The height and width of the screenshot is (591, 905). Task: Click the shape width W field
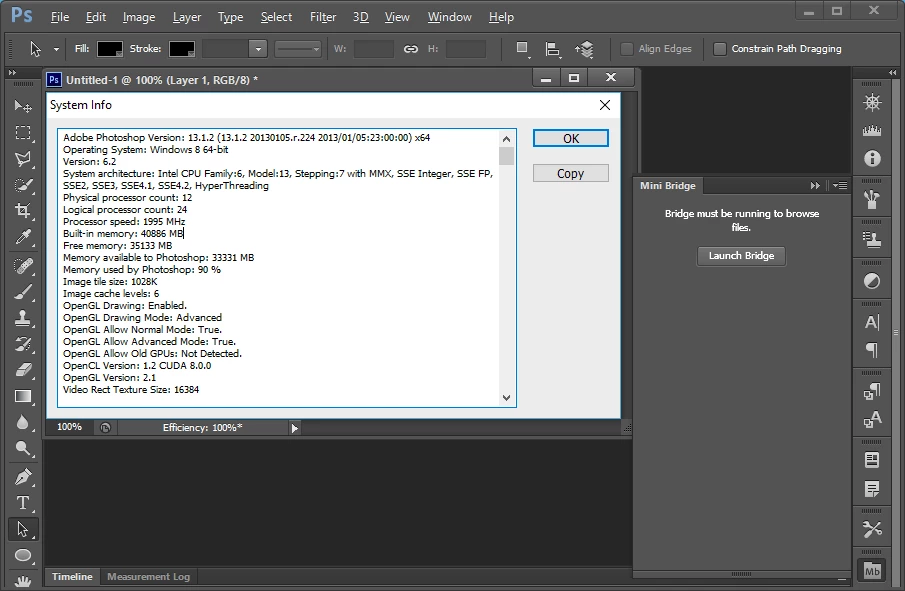pos(373,49)
